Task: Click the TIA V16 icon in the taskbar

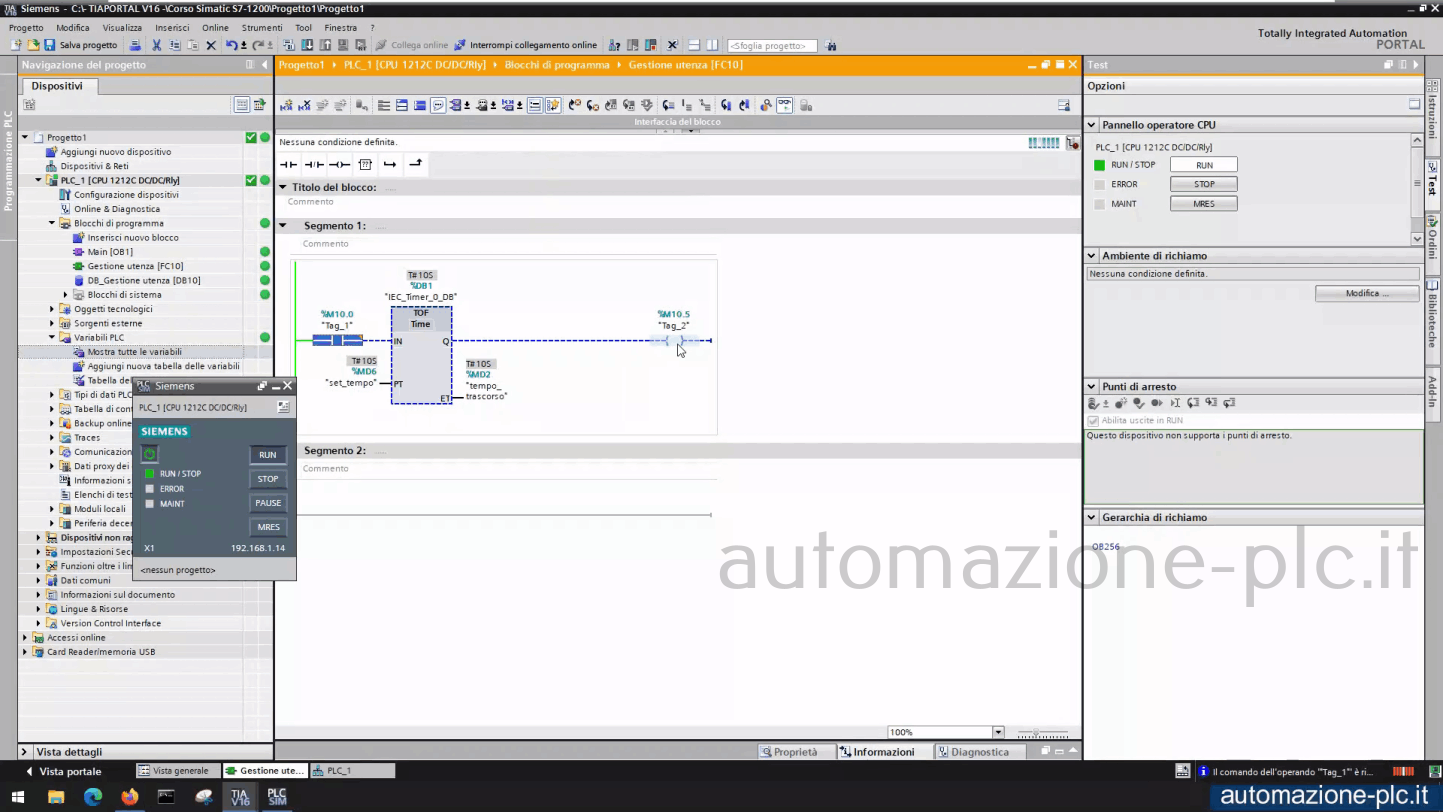Action: tap(240, 797)
